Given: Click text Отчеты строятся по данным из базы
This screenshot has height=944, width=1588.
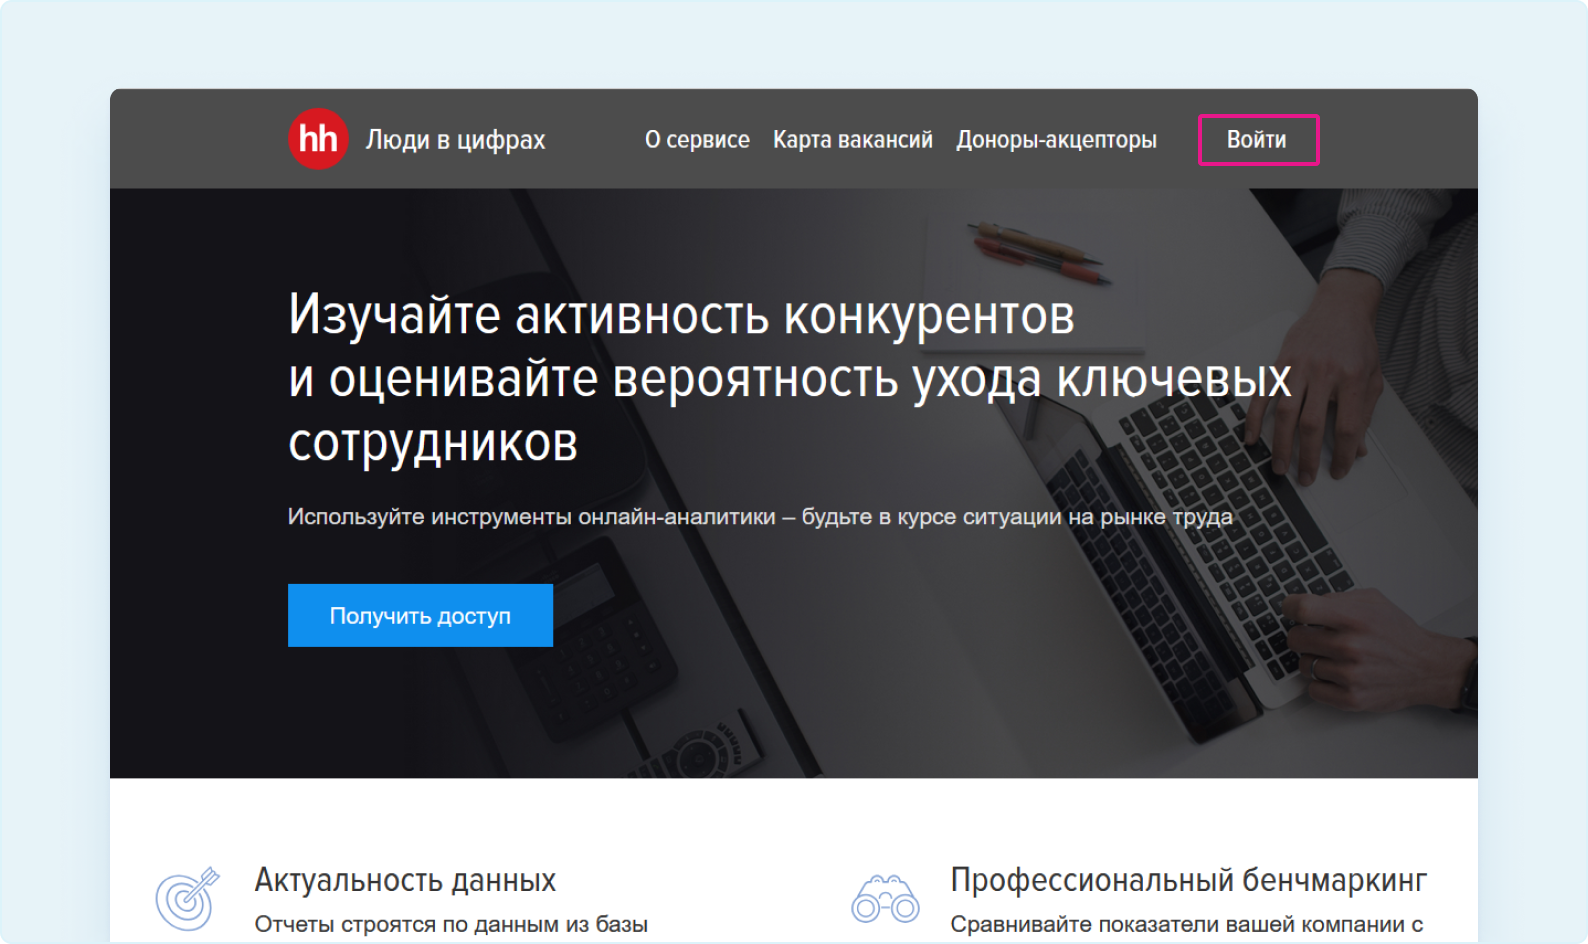Looking at the screenshot, I should [451, 924].
